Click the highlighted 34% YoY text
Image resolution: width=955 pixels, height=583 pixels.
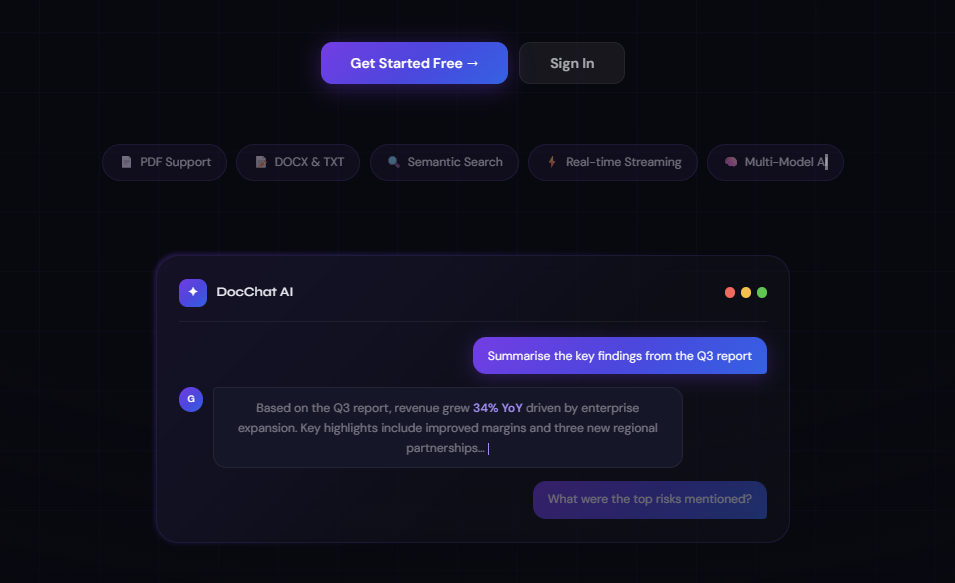499,408
